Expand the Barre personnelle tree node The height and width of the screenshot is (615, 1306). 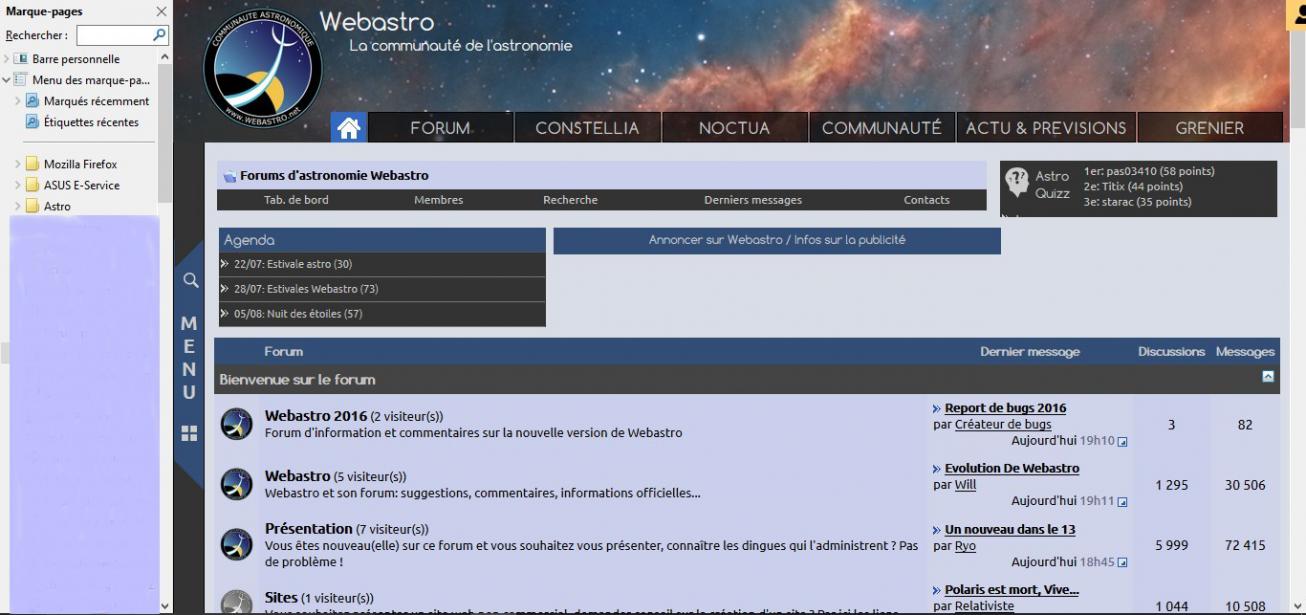6,59
